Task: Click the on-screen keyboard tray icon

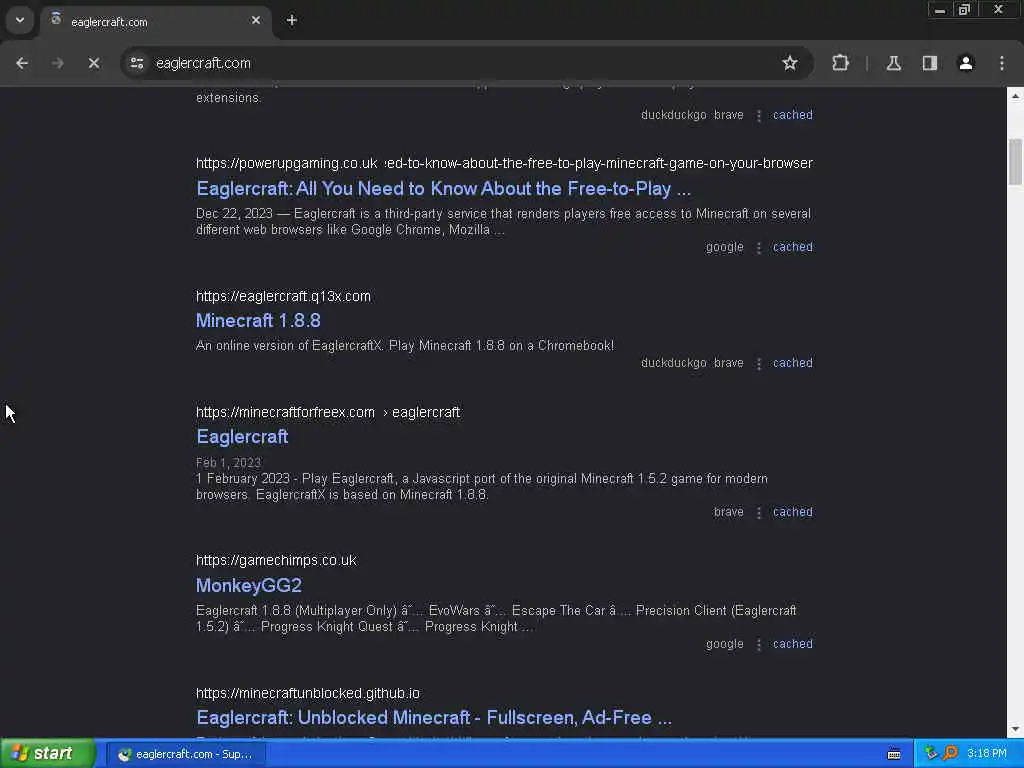Action: (894, 754)
